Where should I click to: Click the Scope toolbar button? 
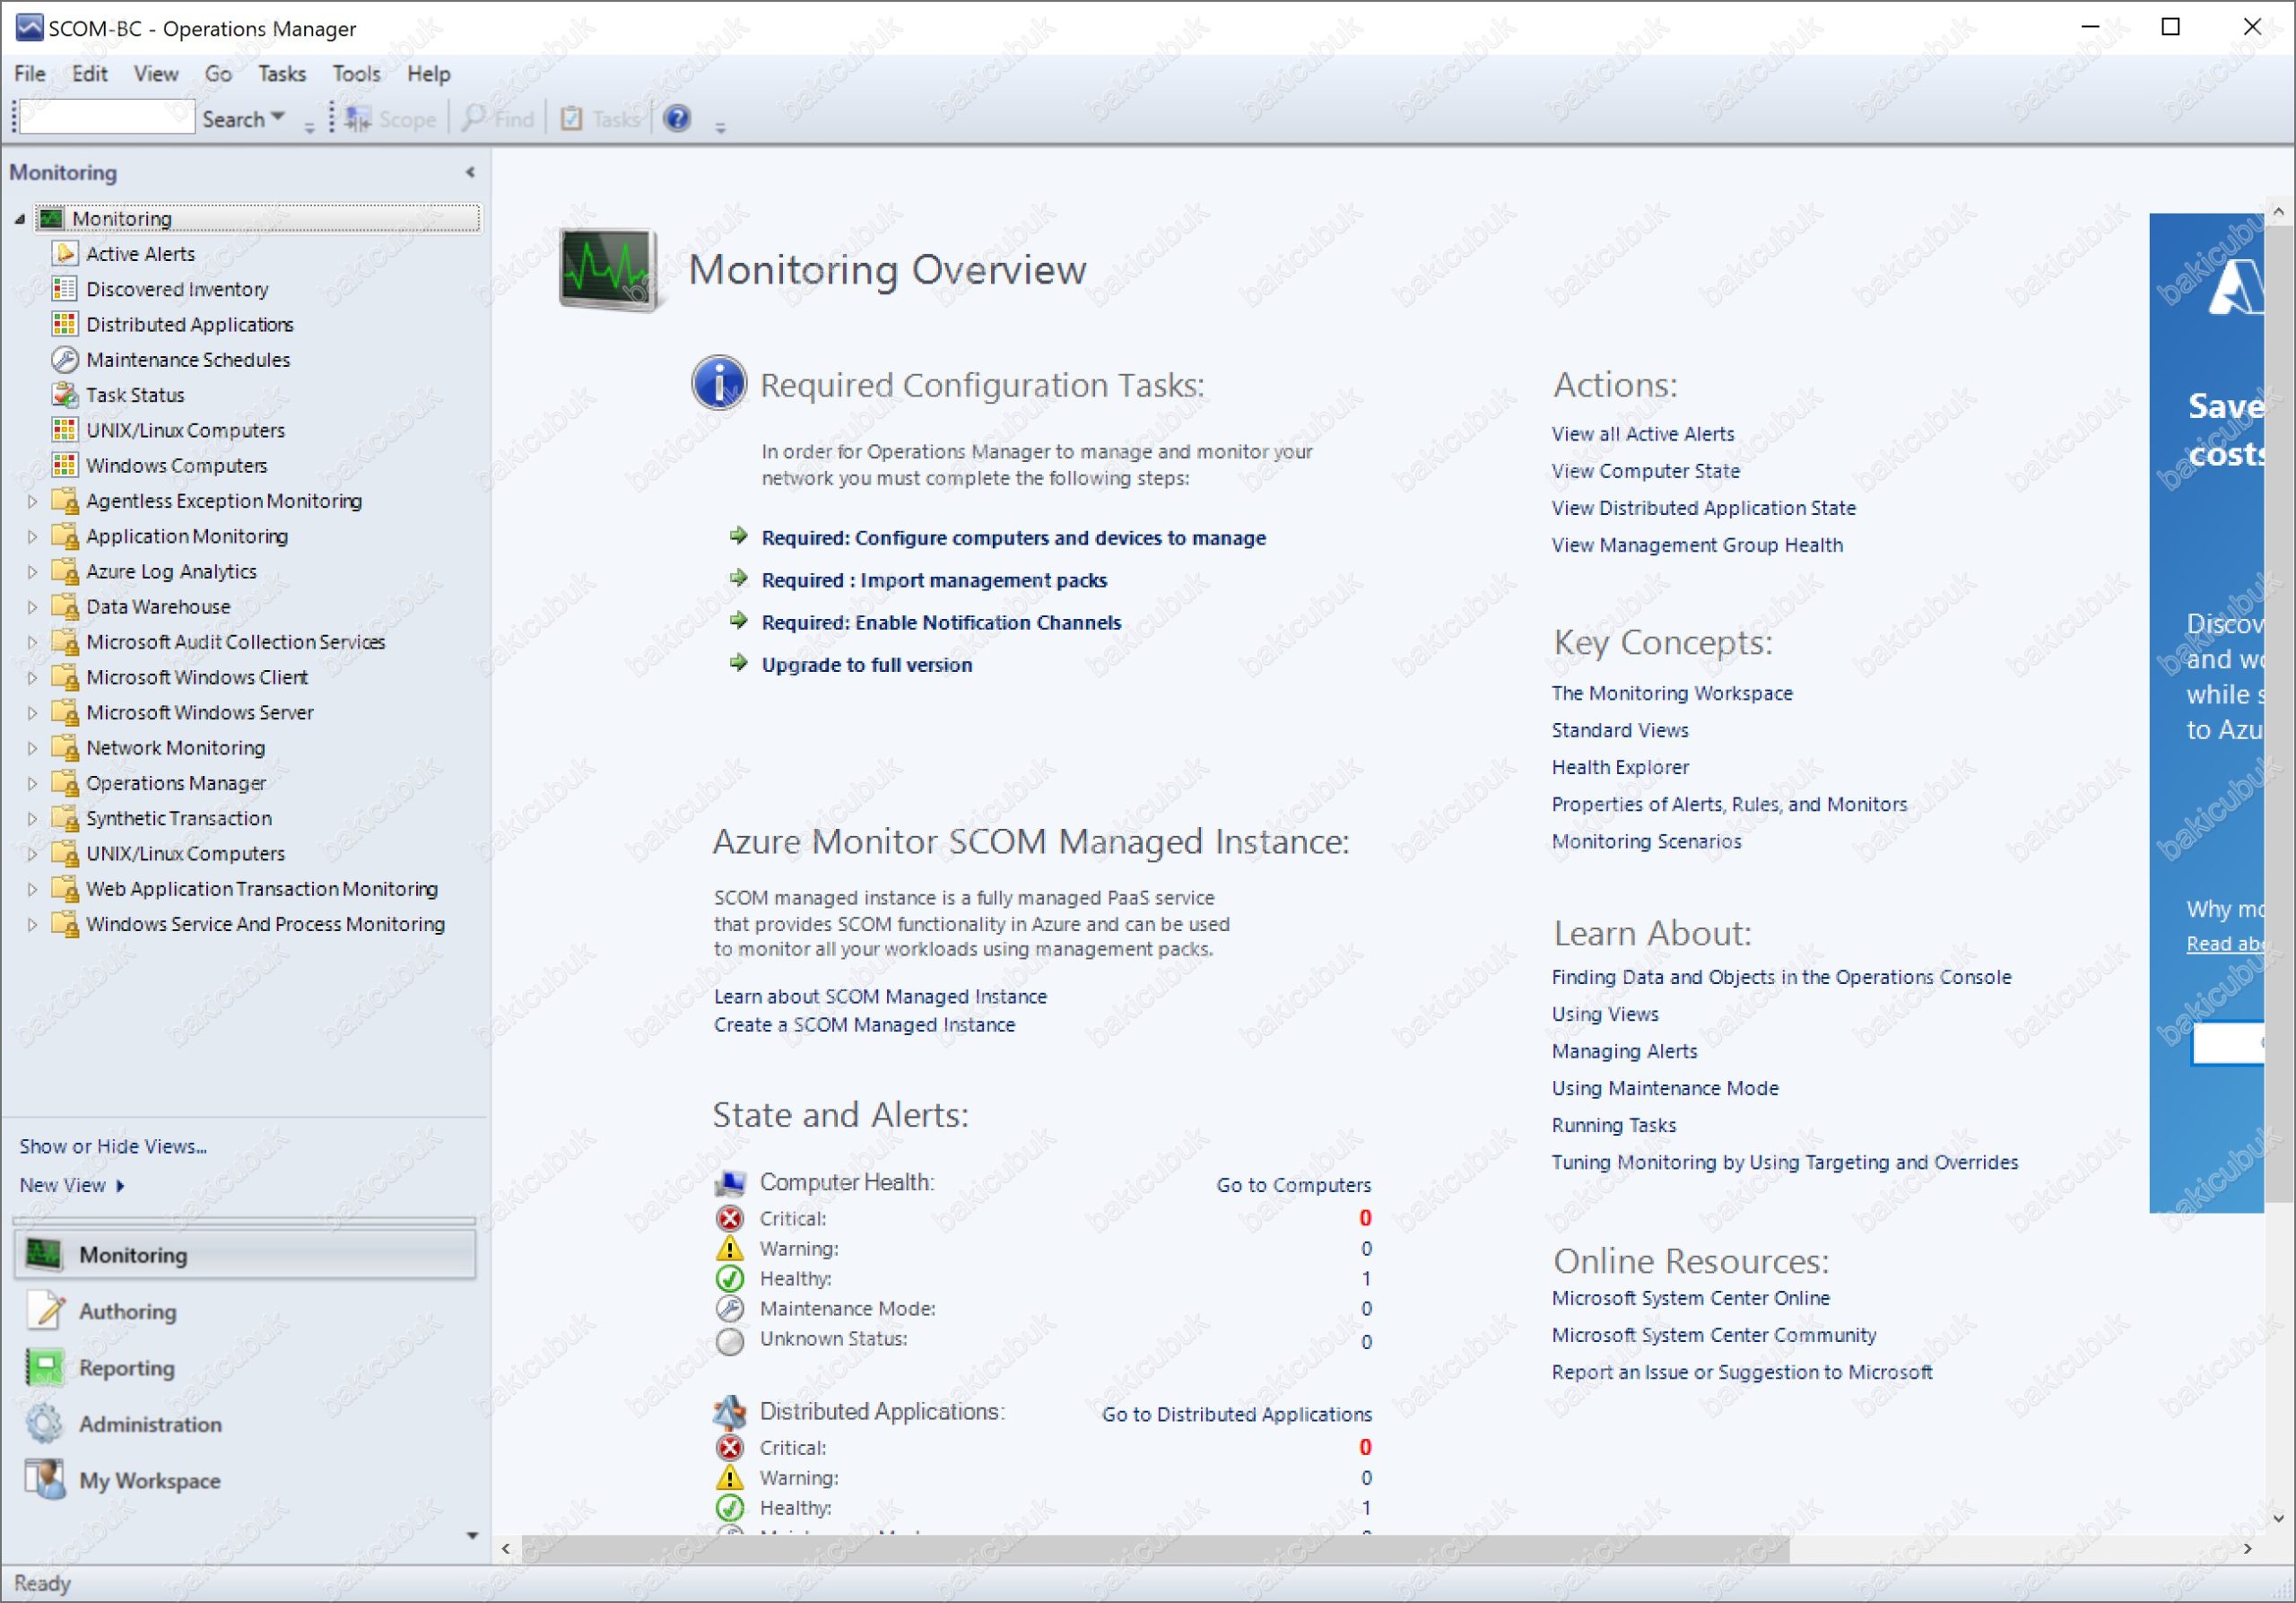click(x=391, y=119)
